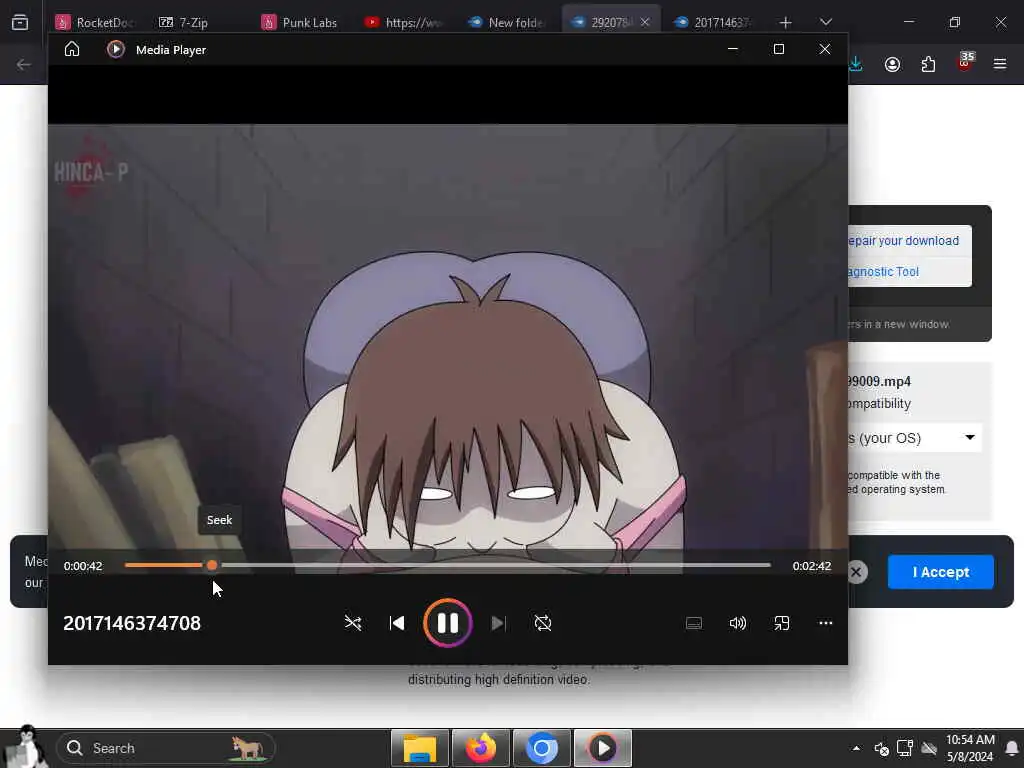1024x768 pixels.
Task: Click the I Accept button
Action: [940, 572]
